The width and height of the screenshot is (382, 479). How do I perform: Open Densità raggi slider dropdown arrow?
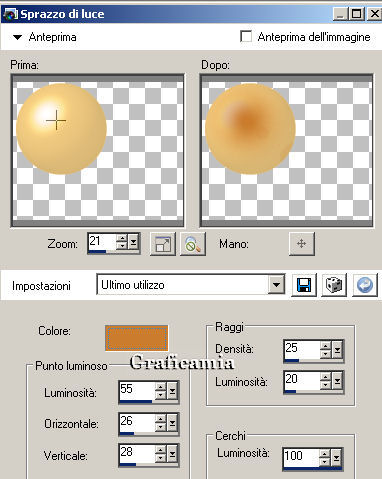337,350
